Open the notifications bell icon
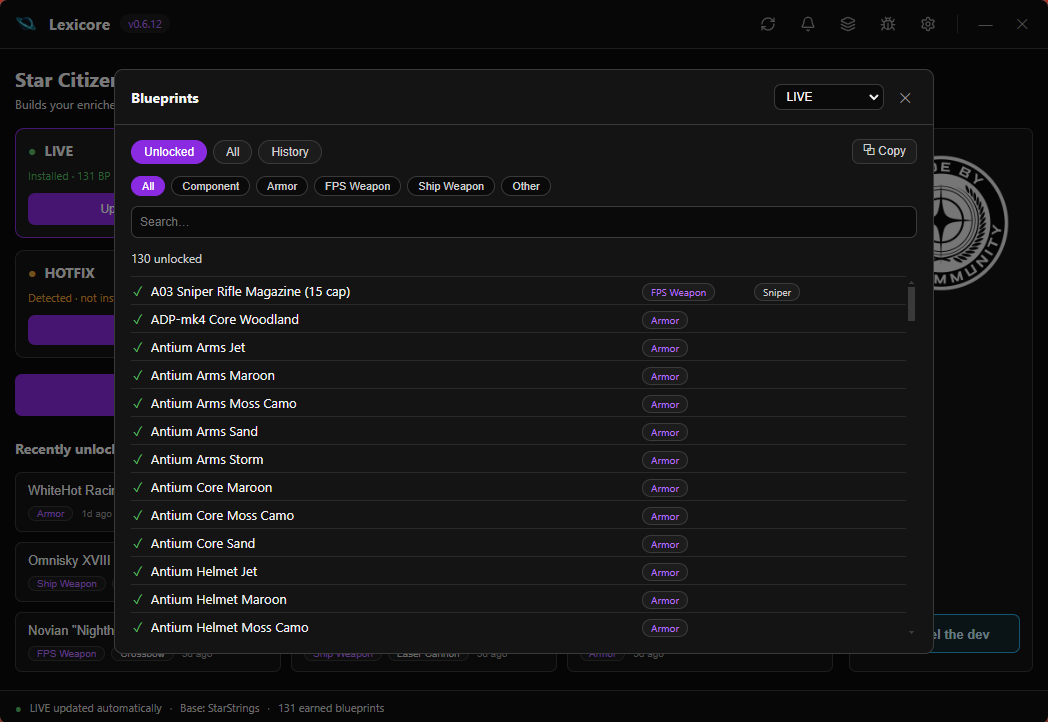The width and height of the screenshot is (1048, 722). (808, 24)
